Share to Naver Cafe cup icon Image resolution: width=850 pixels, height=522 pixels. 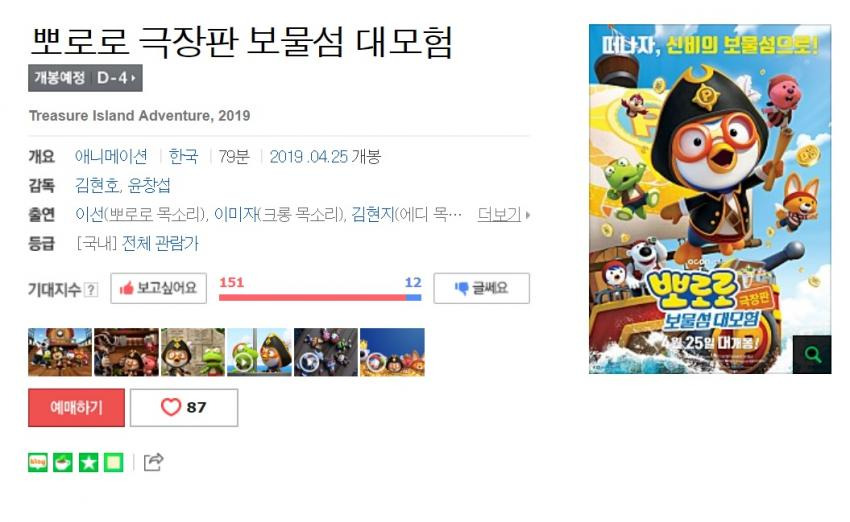coord(63,462)
